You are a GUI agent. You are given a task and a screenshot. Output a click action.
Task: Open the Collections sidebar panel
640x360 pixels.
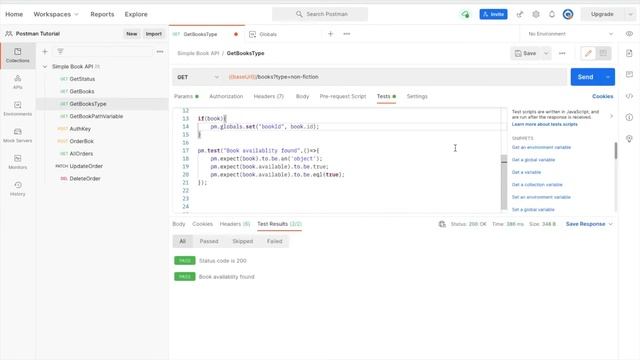(x=18, y=56)
